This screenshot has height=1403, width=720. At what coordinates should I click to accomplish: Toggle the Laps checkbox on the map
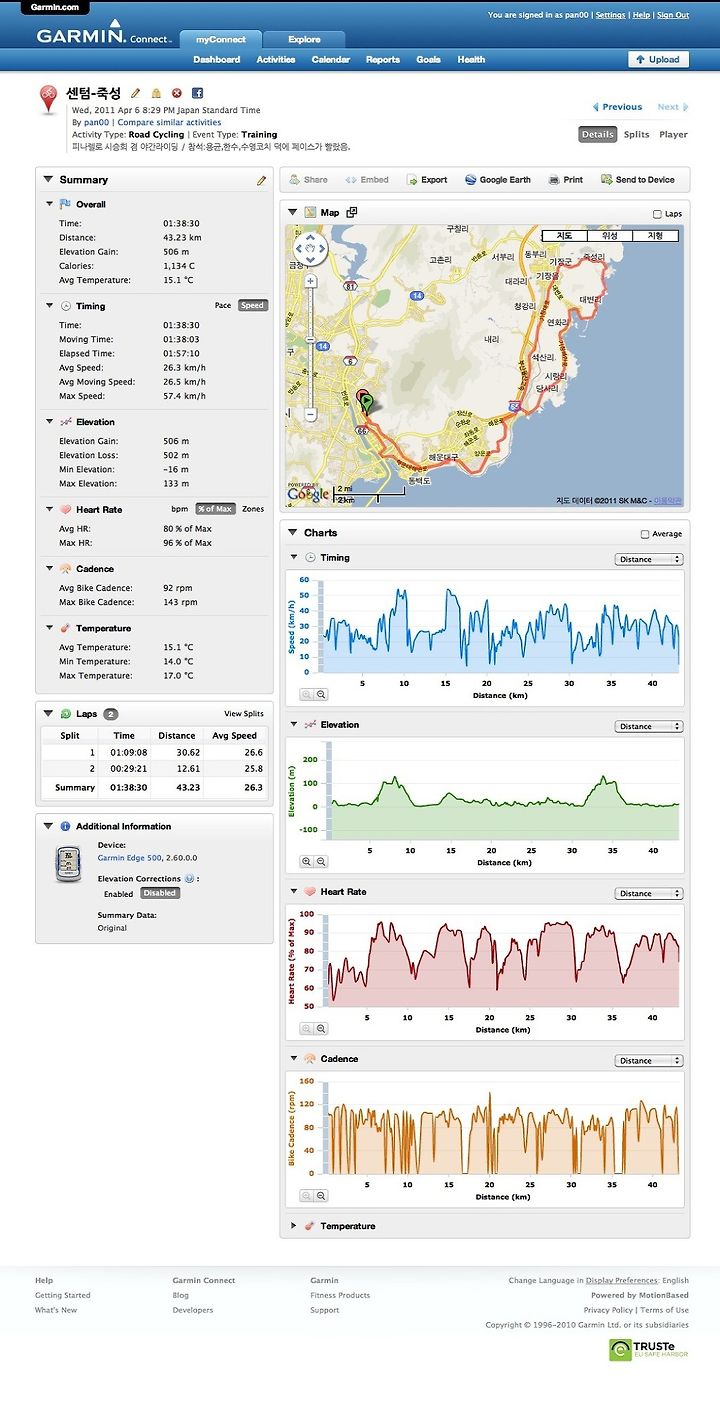pyautogui.click(x=657, y=214)
